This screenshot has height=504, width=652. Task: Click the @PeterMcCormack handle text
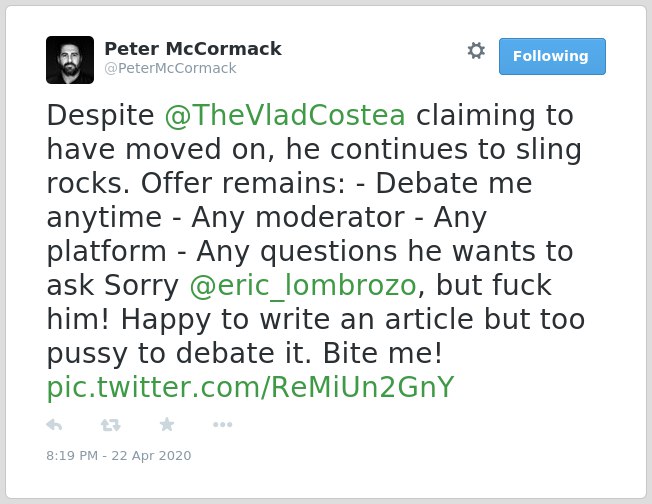coord(170,68)
